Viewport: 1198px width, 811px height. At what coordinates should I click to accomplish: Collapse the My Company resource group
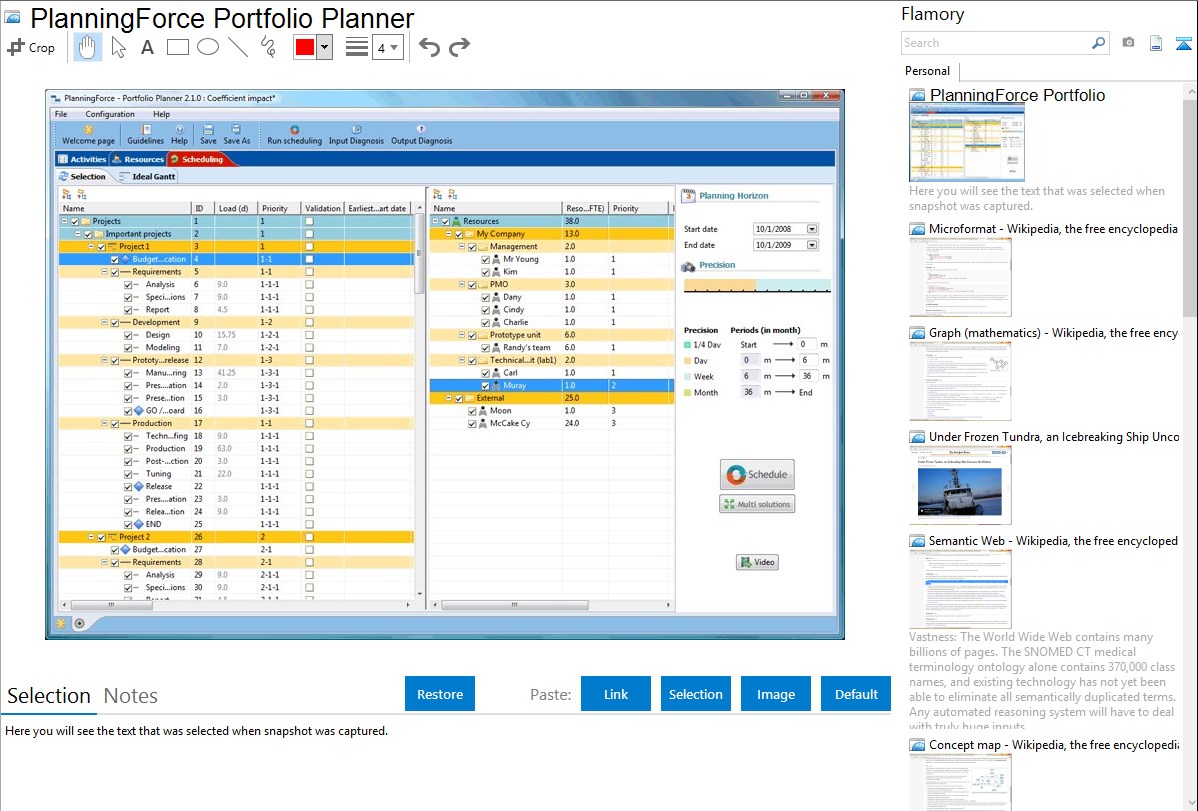pos(448,234)
